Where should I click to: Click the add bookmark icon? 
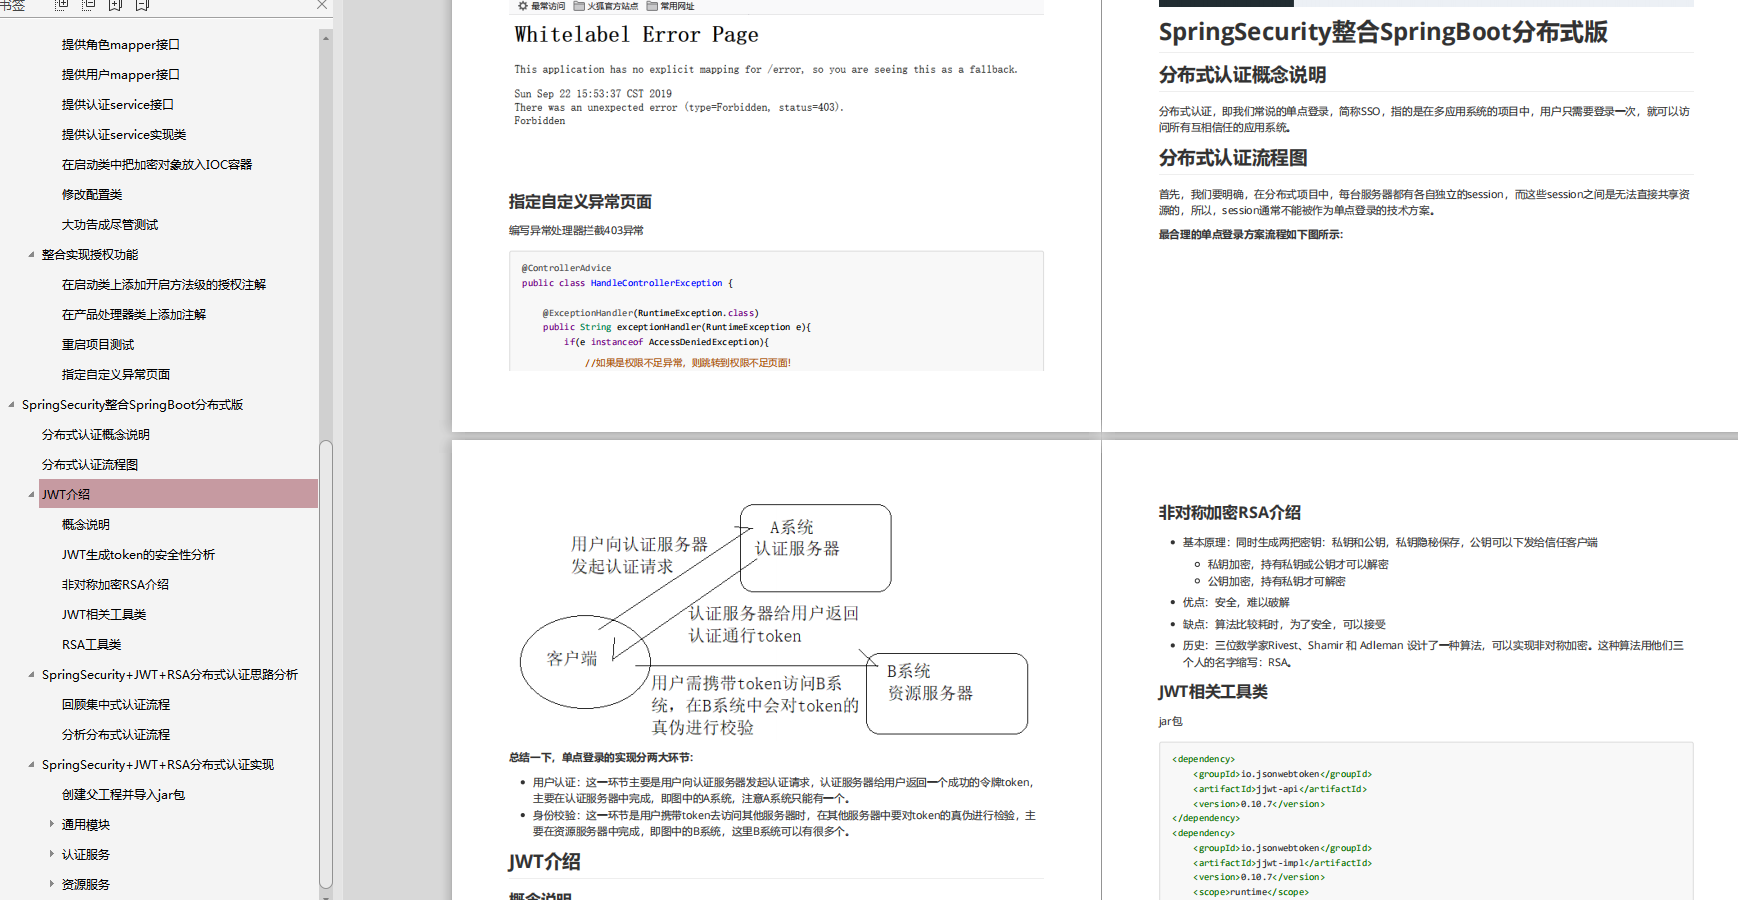pos(115,5)
